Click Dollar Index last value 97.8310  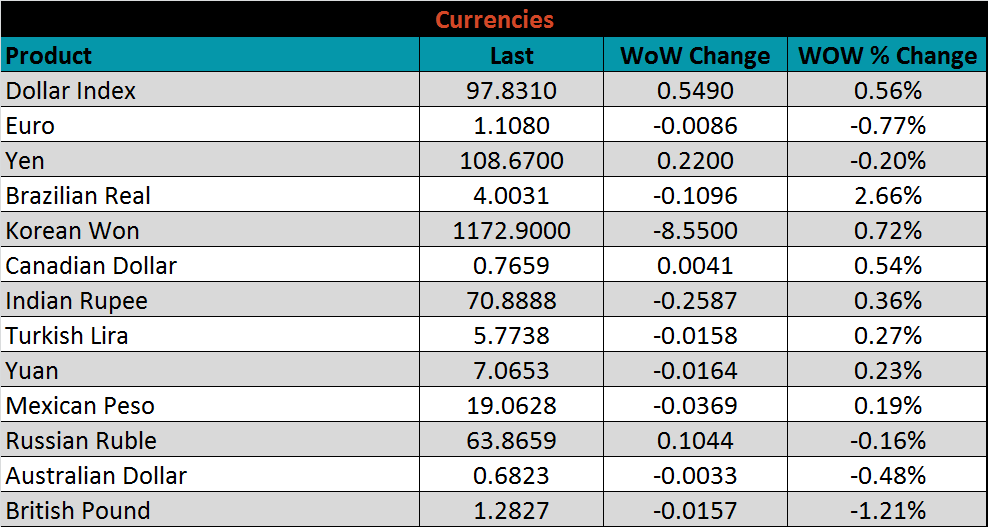511,91
